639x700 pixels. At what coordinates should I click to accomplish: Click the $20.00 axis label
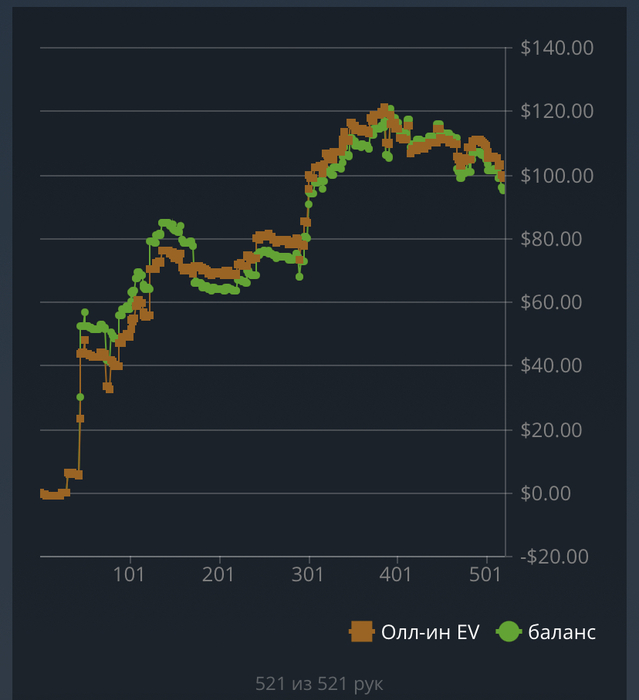[x=551, y=430]
